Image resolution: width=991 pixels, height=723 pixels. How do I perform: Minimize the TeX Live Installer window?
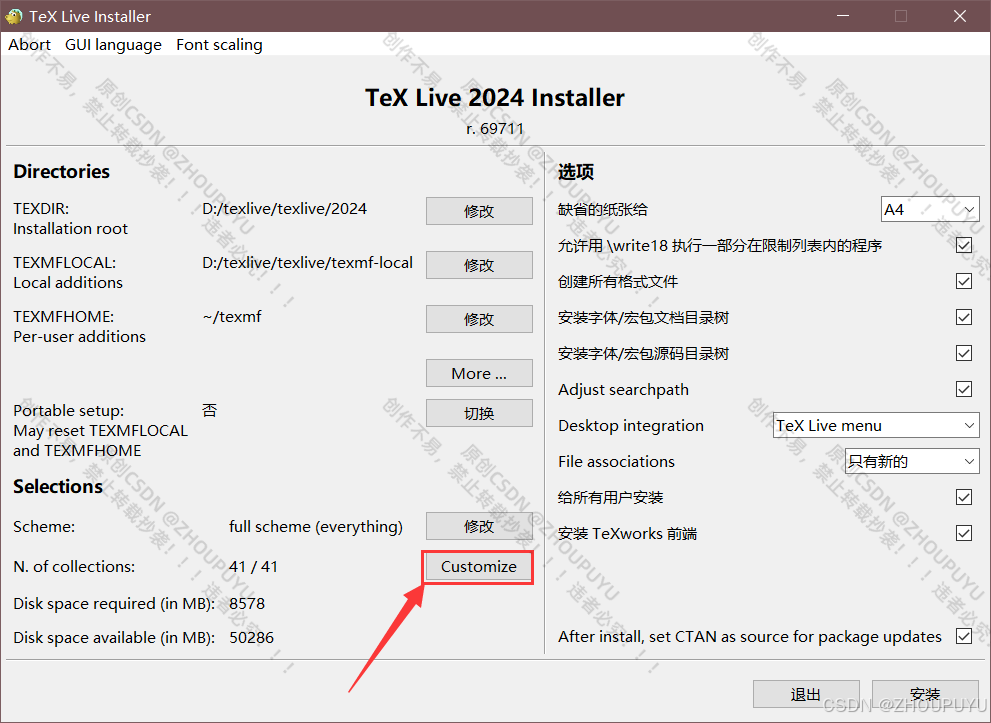(842, 16)
